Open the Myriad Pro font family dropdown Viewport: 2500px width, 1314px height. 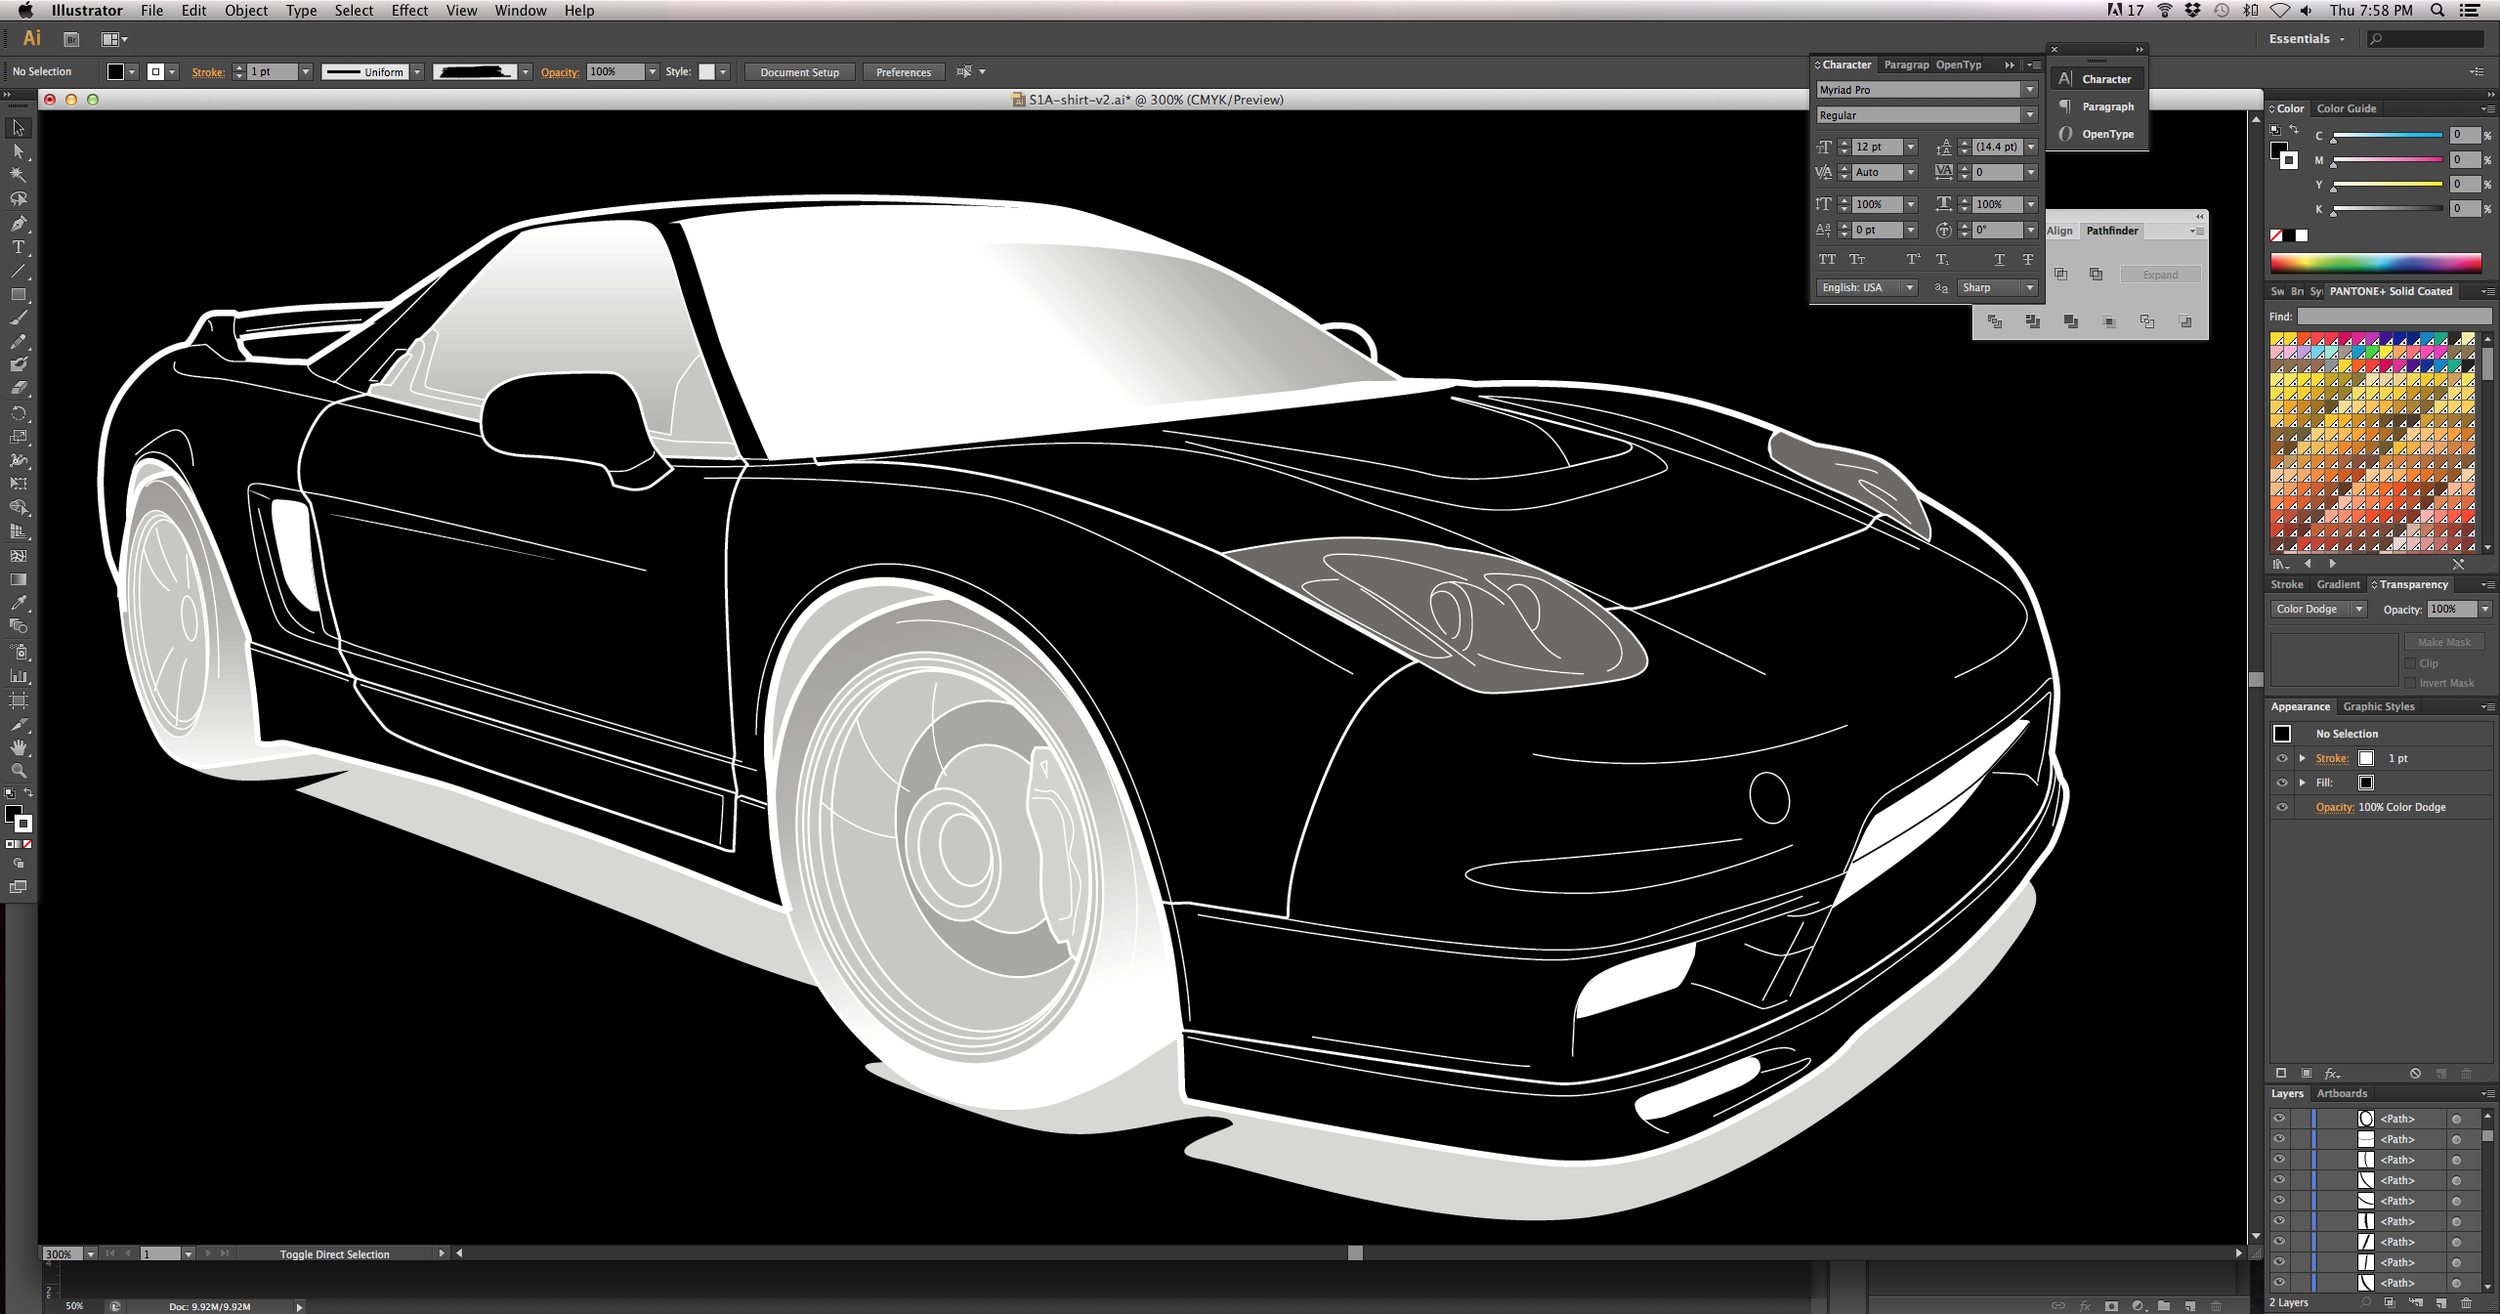point(2030,89)
